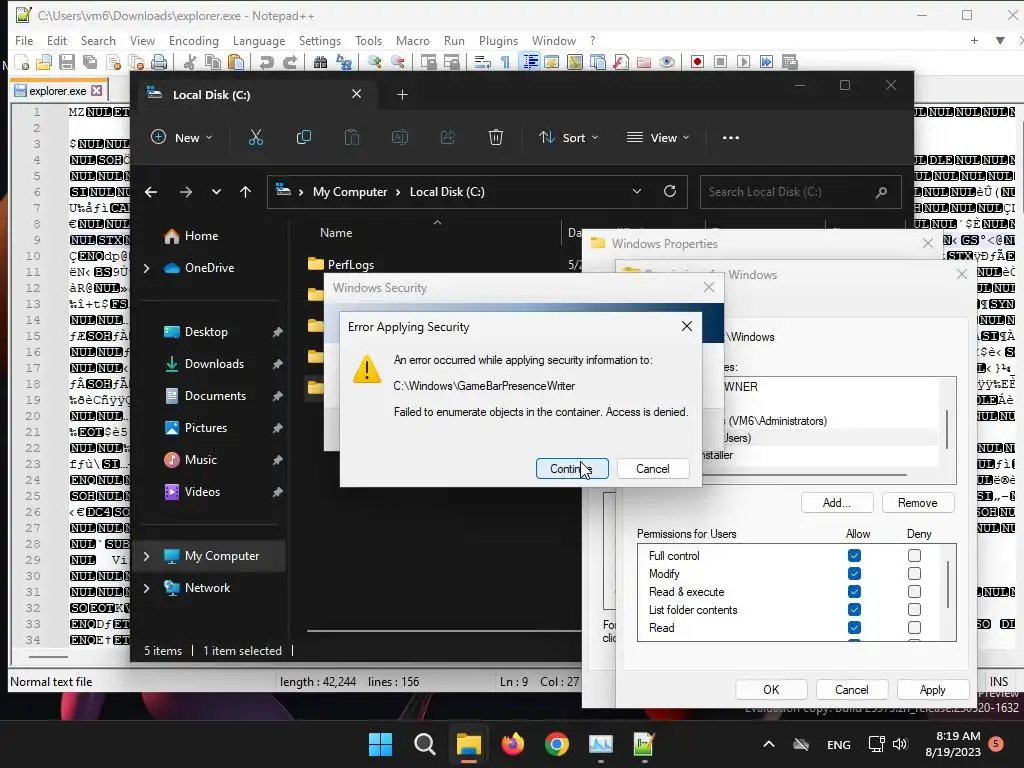The width and height of the screenshot is (1024, 768).
Task: Open the View dropdown in Explorer
Action: click(658, 138)
